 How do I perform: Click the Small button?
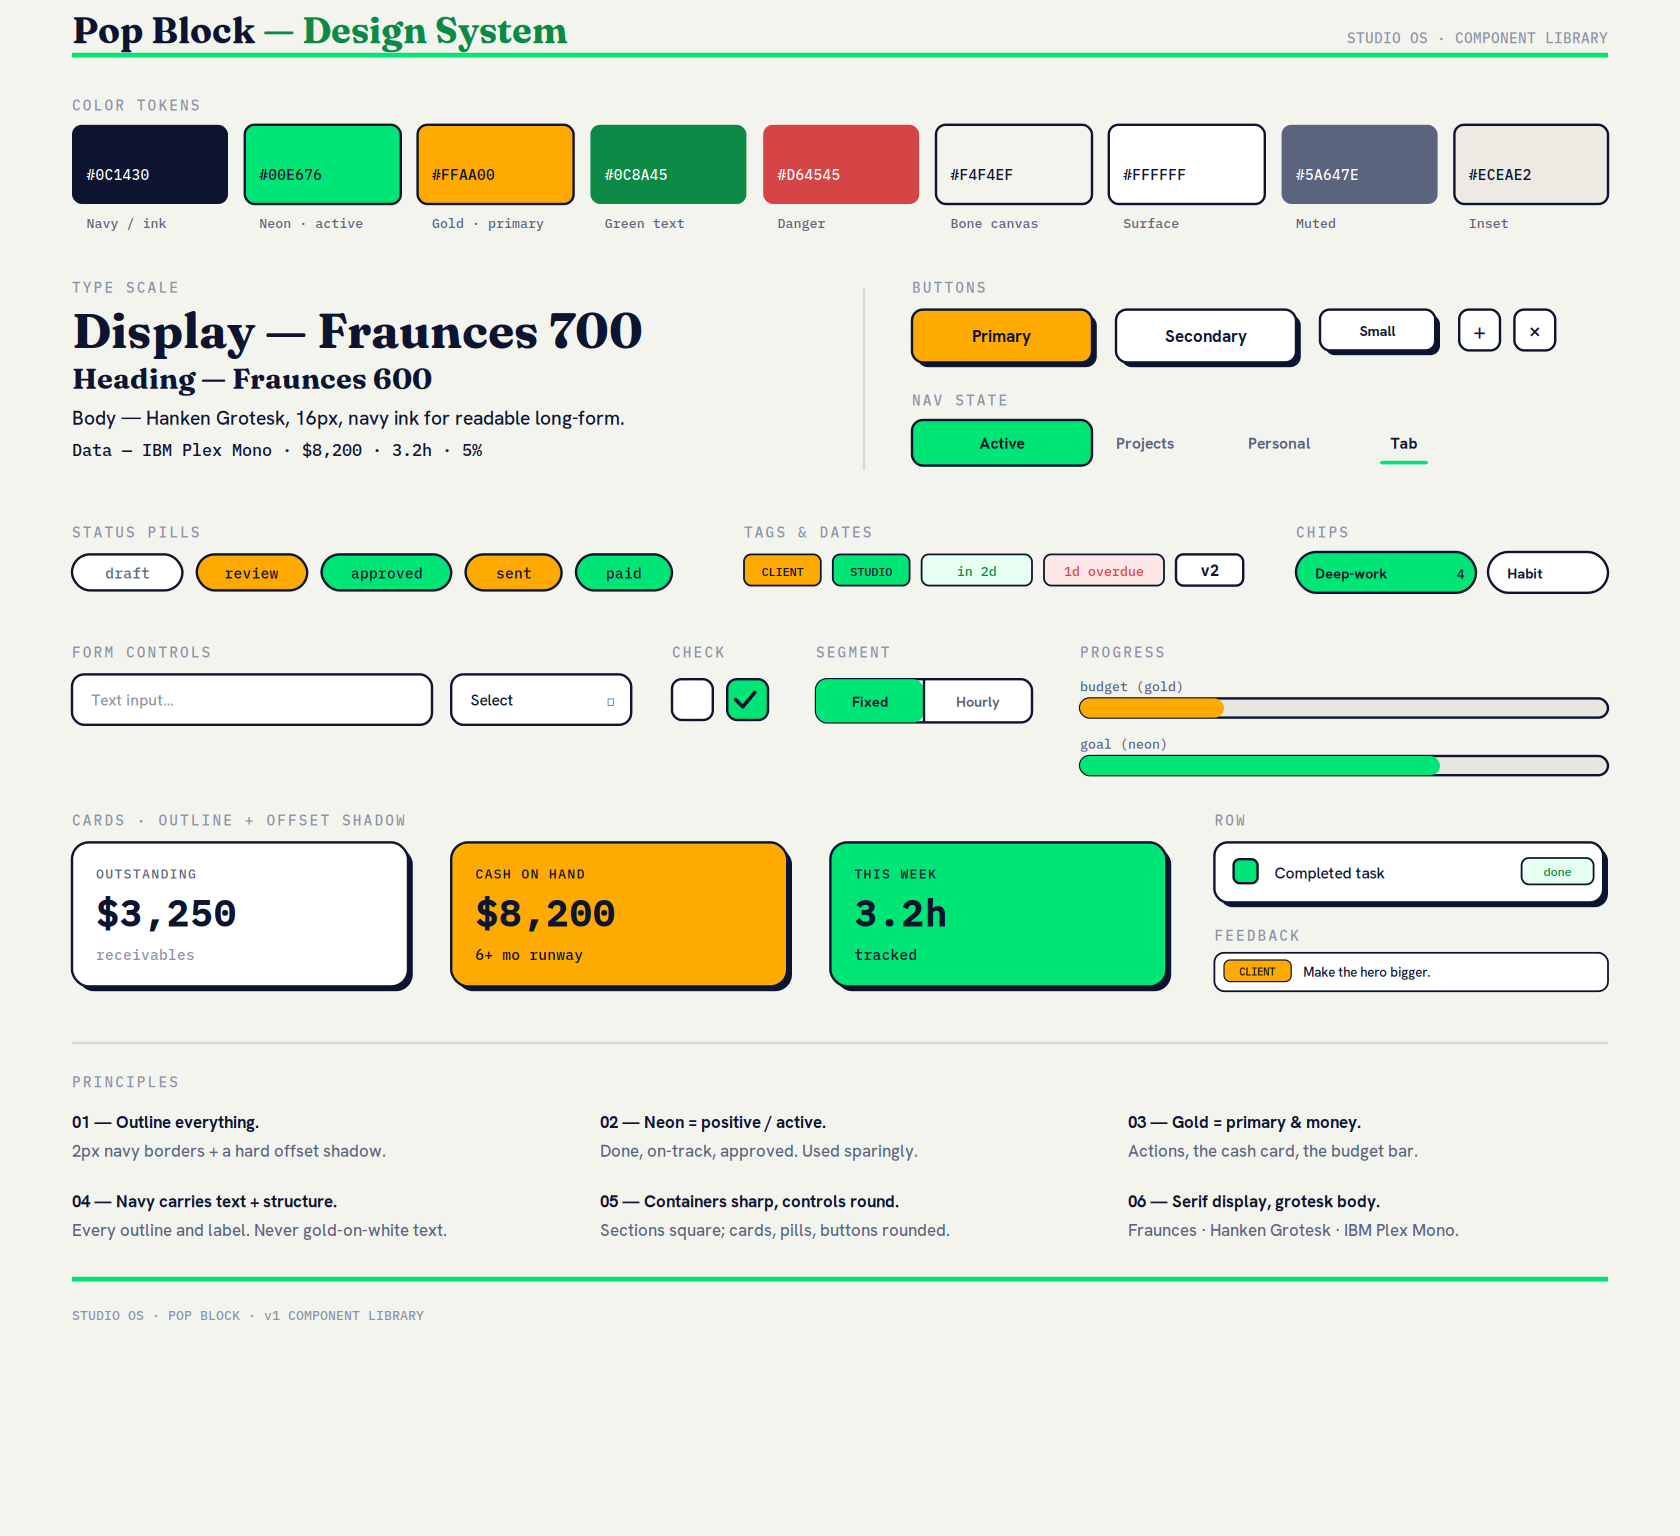pyautogui.click(x=1377, y=331)
